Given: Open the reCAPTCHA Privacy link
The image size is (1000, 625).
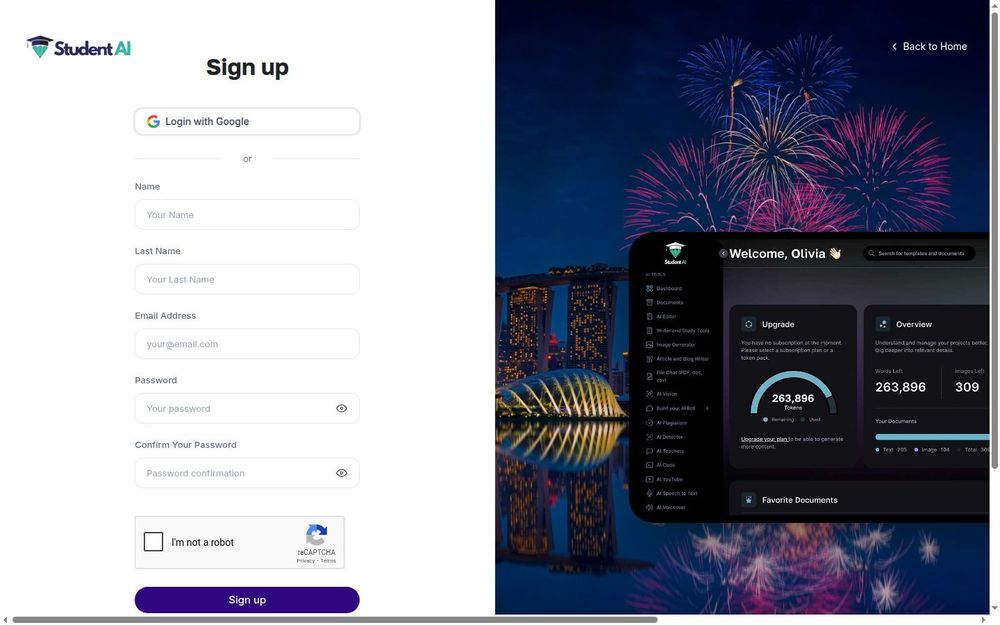Looking at the screenshot, I should 305,561.
